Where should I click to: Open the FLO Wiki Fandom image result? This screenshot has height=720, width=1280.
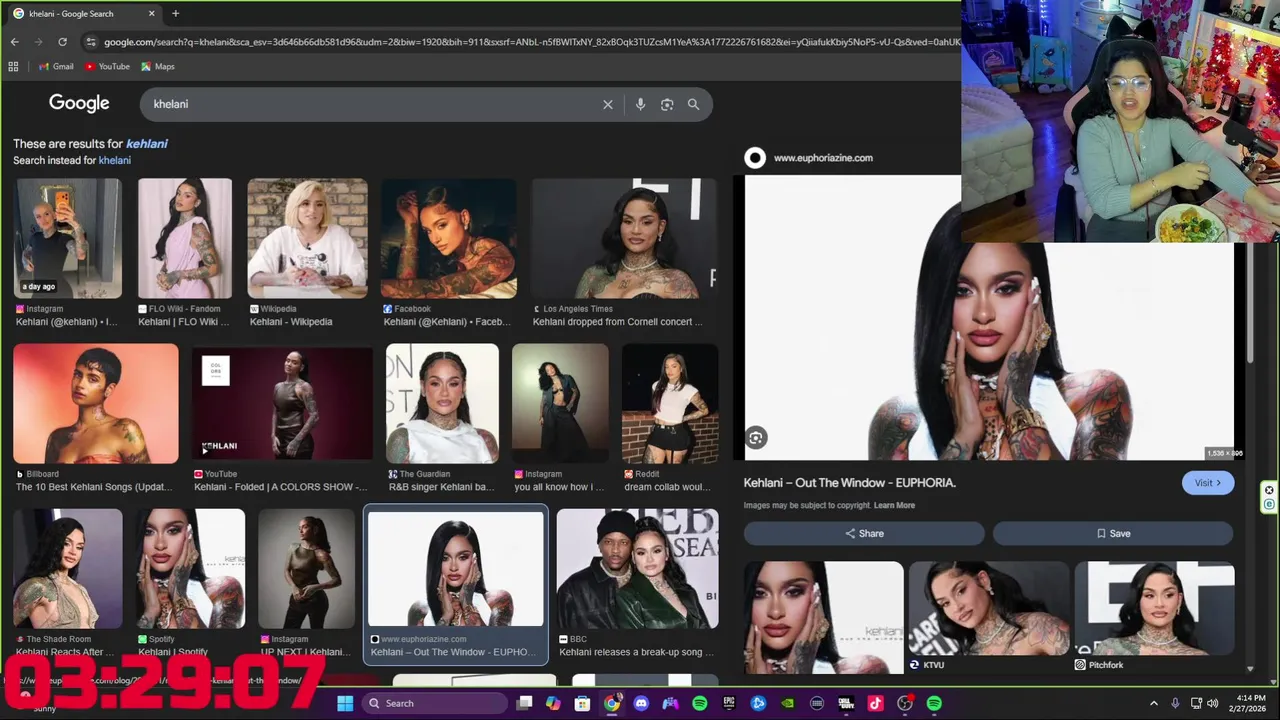(x=185, y=238)
